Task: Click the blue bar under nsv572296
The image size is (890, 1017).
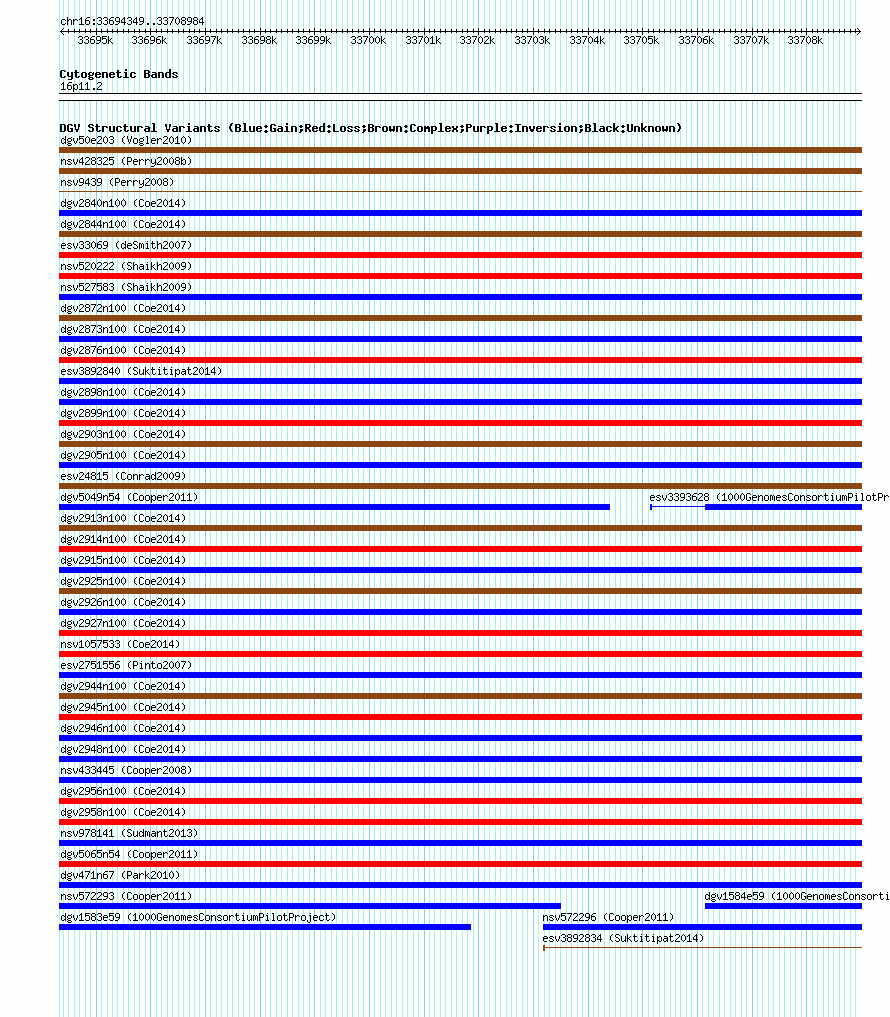Action: (702, 927)
